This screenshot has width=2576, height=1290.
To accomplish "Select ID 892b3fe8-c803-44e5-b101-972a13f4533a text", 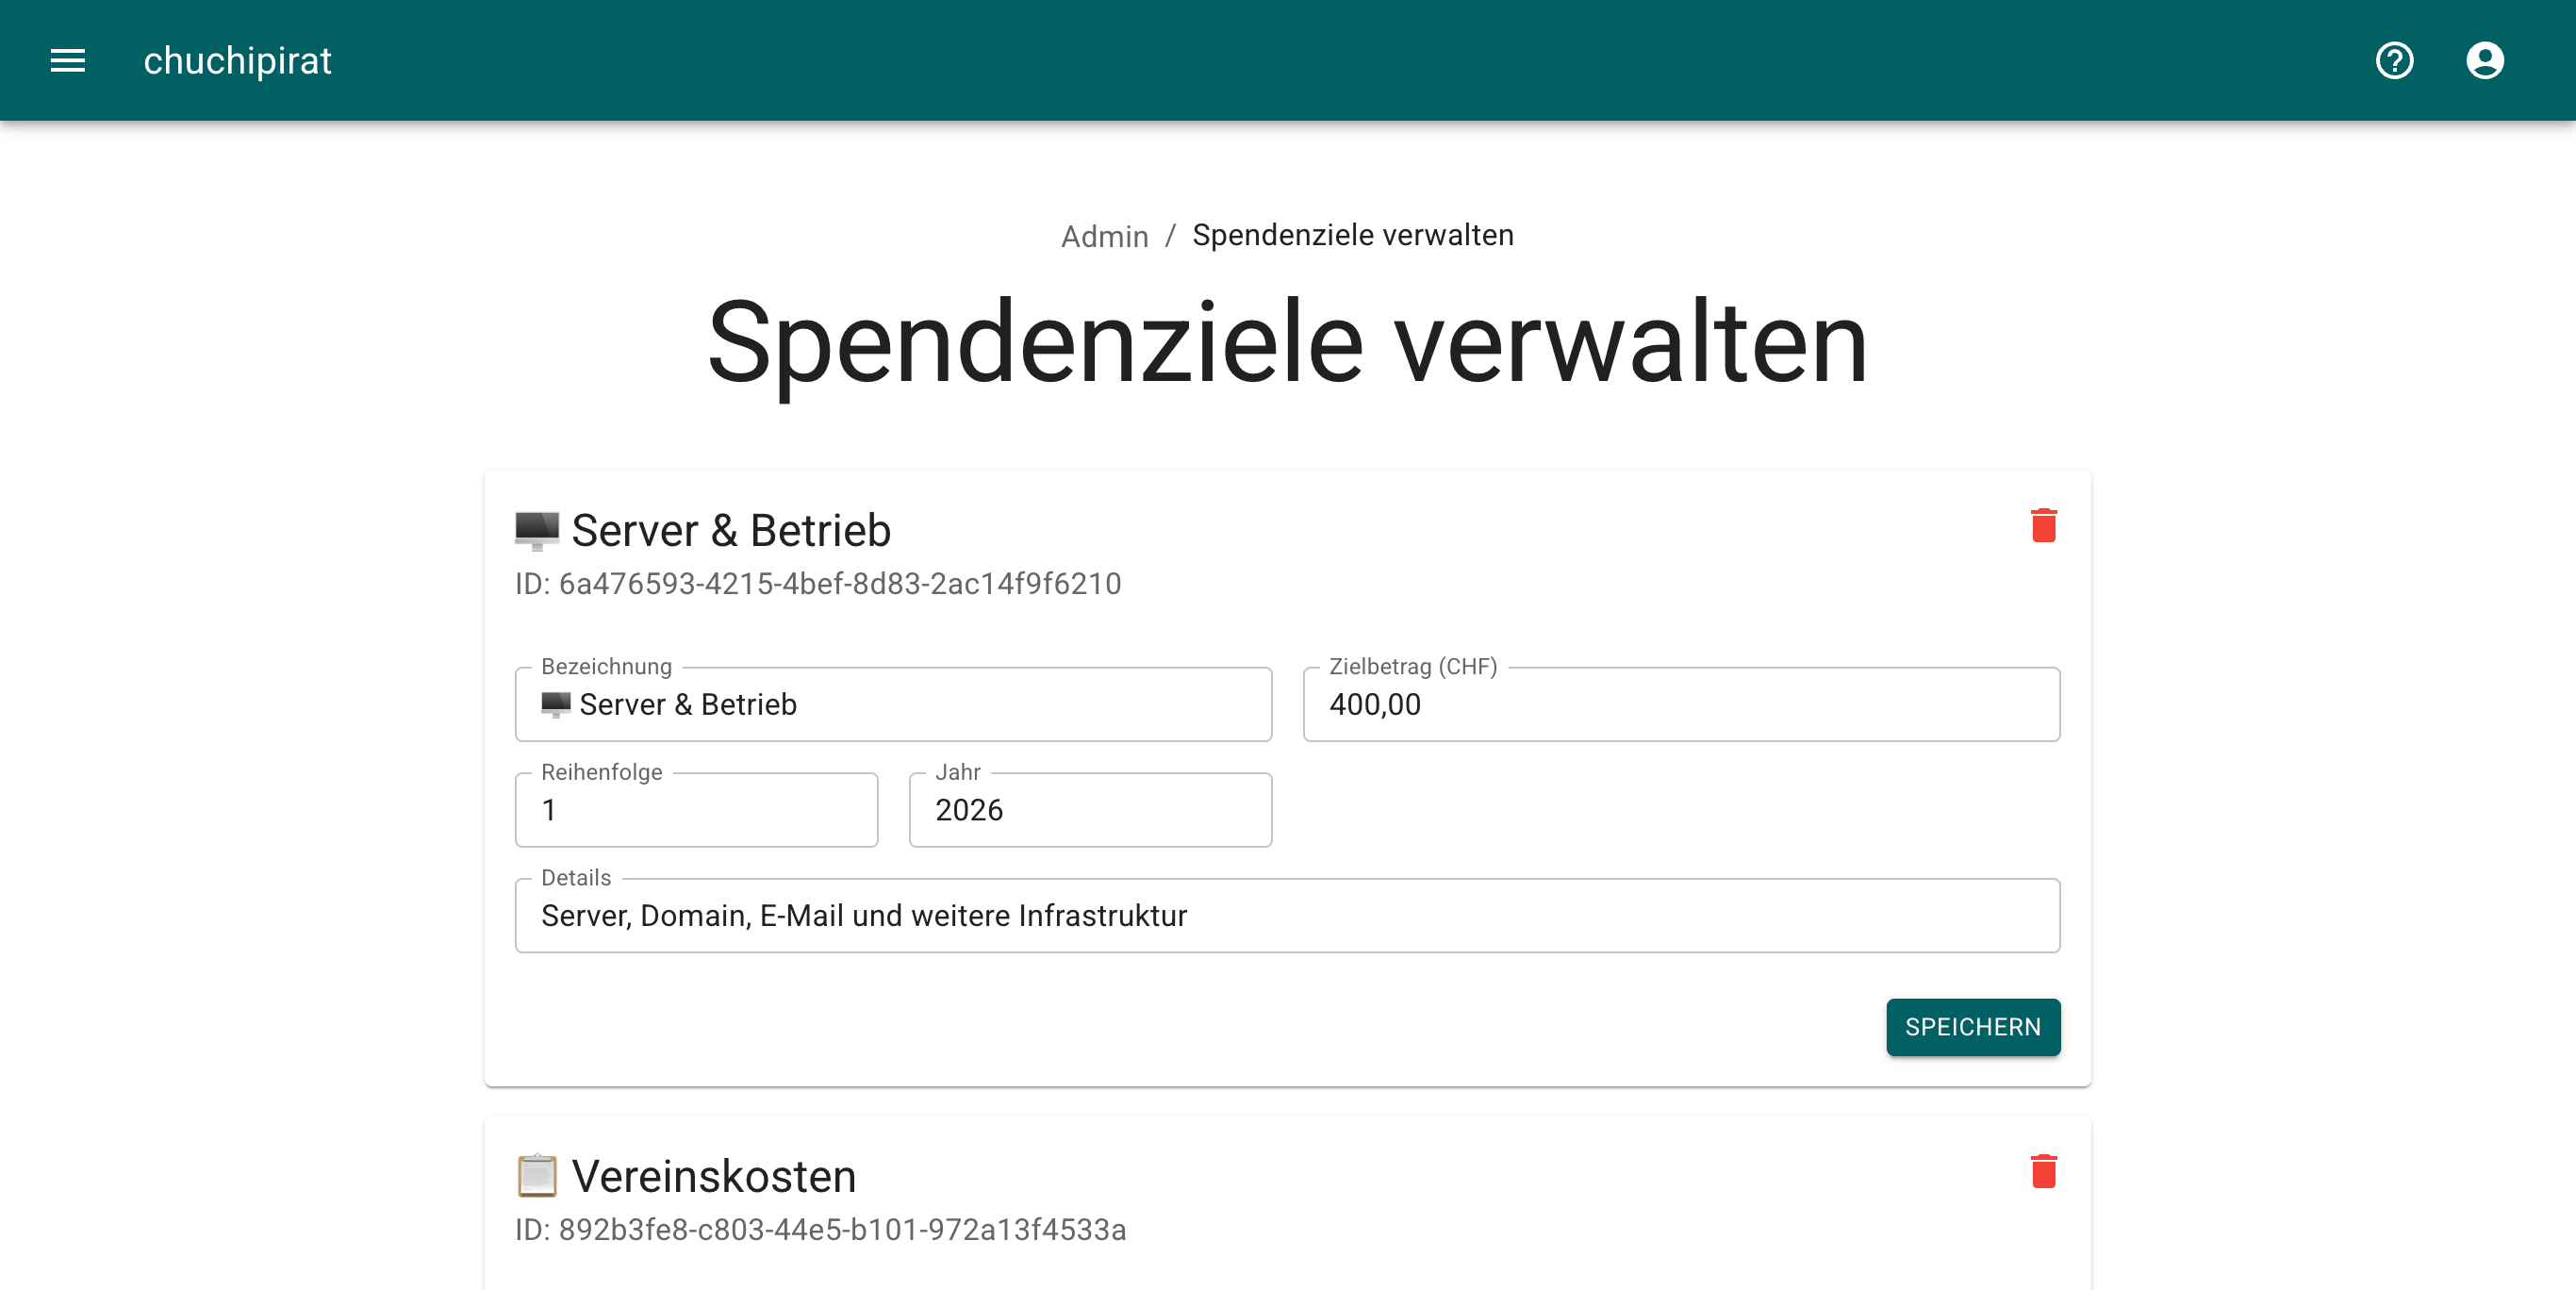I will (x=820, y=1230).
